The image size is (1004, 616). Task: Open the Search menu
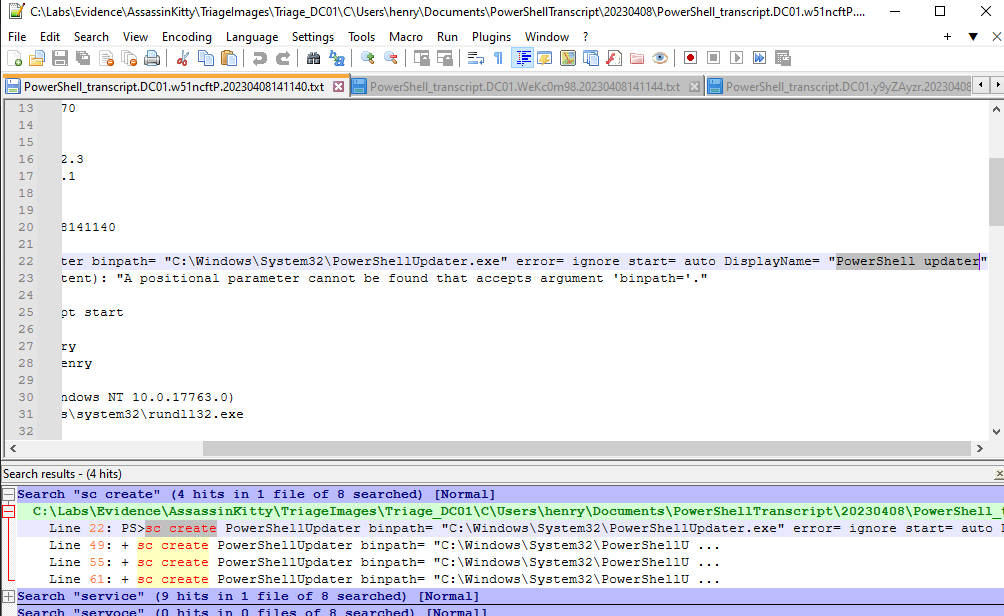pos(92,37)
